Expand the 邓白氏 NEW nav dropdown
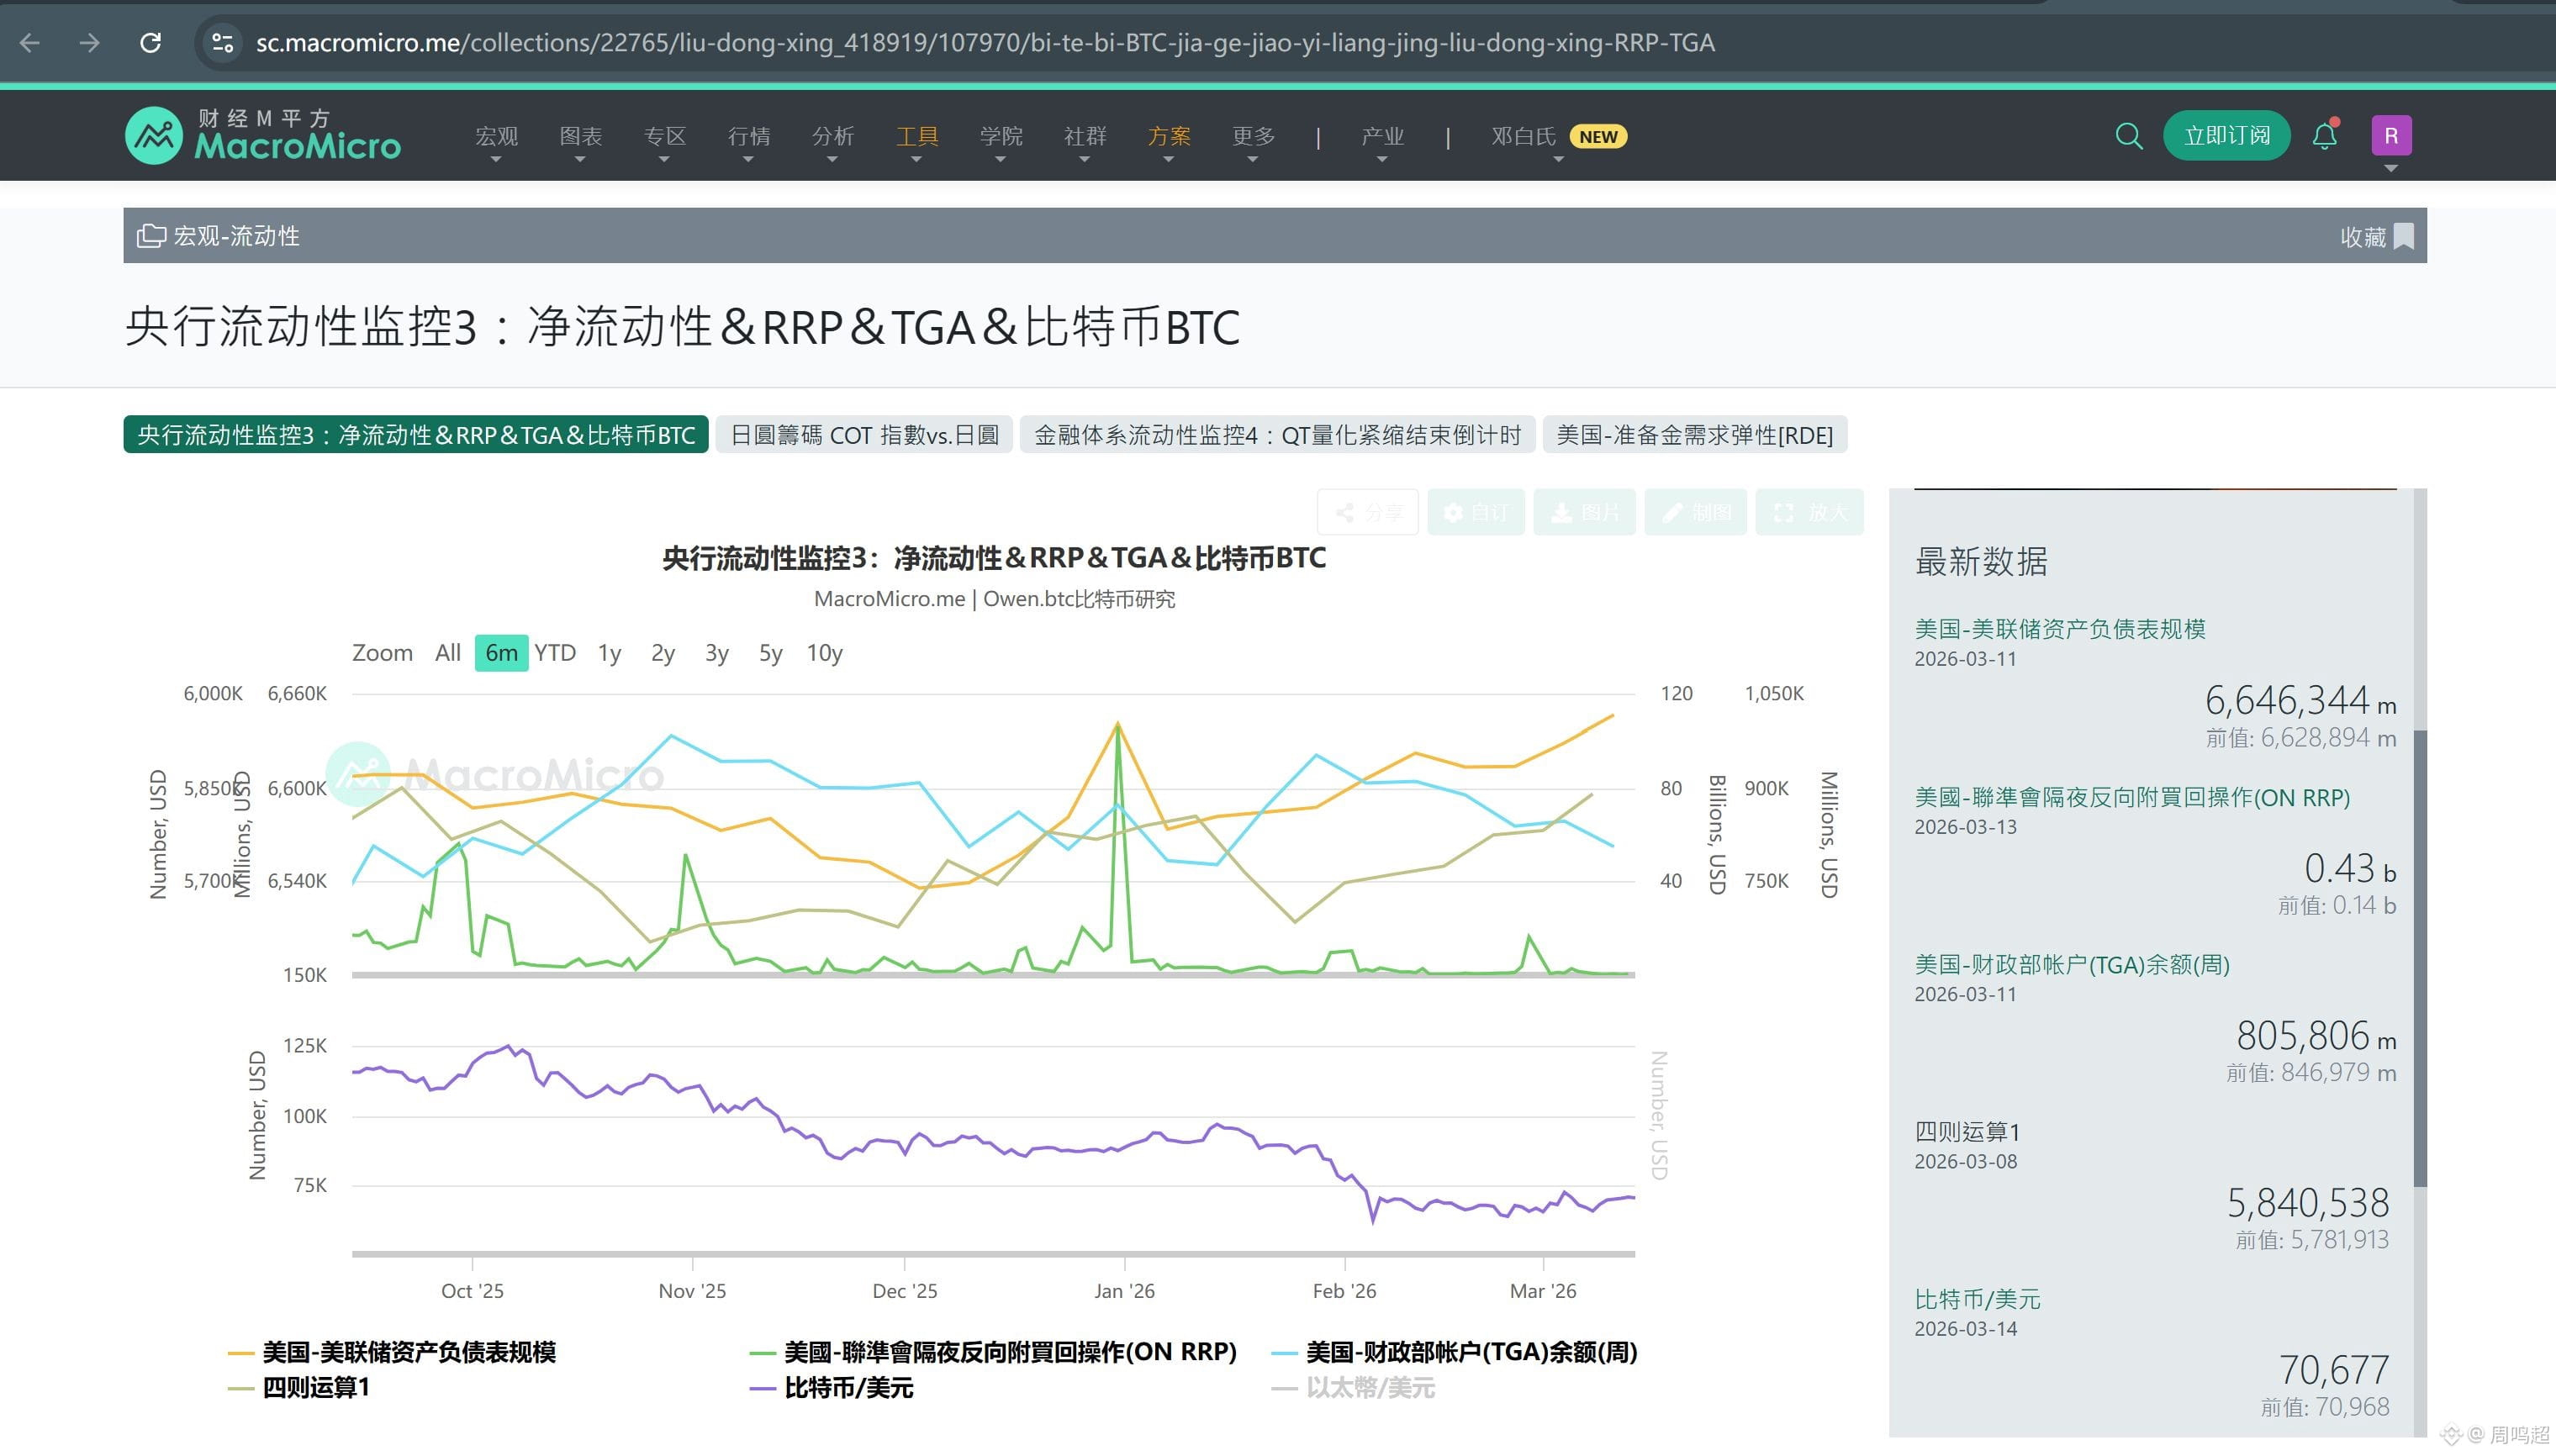Viewport: 2556px width, 1456px height. 1558,137
